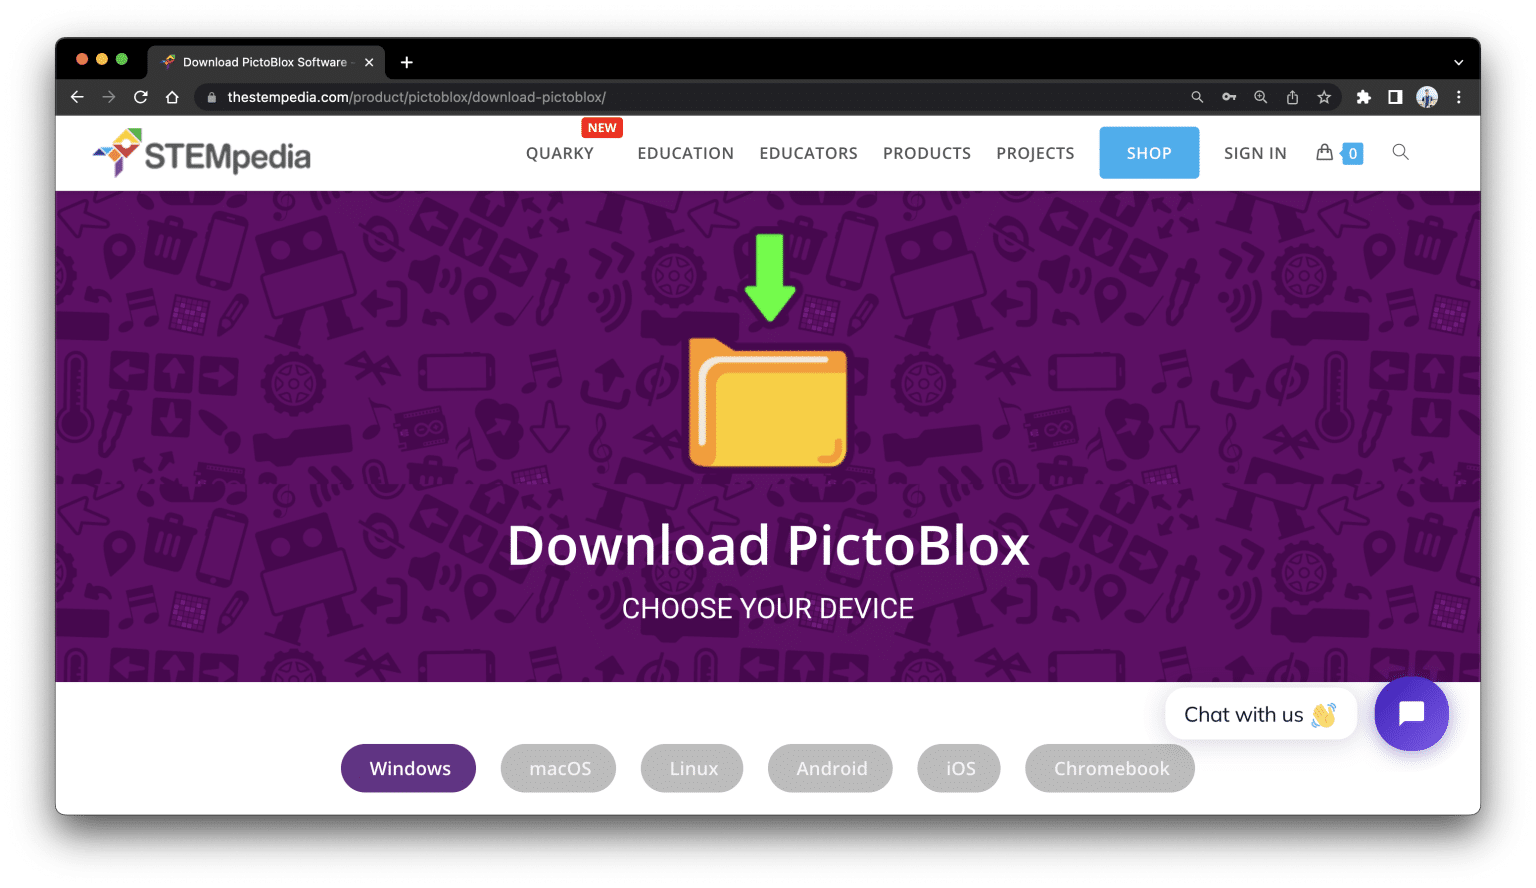Image resolution: width=1536 pixels, height=888 pixels.
Task: Switch device selection to Linux
Action: point(691,768)
